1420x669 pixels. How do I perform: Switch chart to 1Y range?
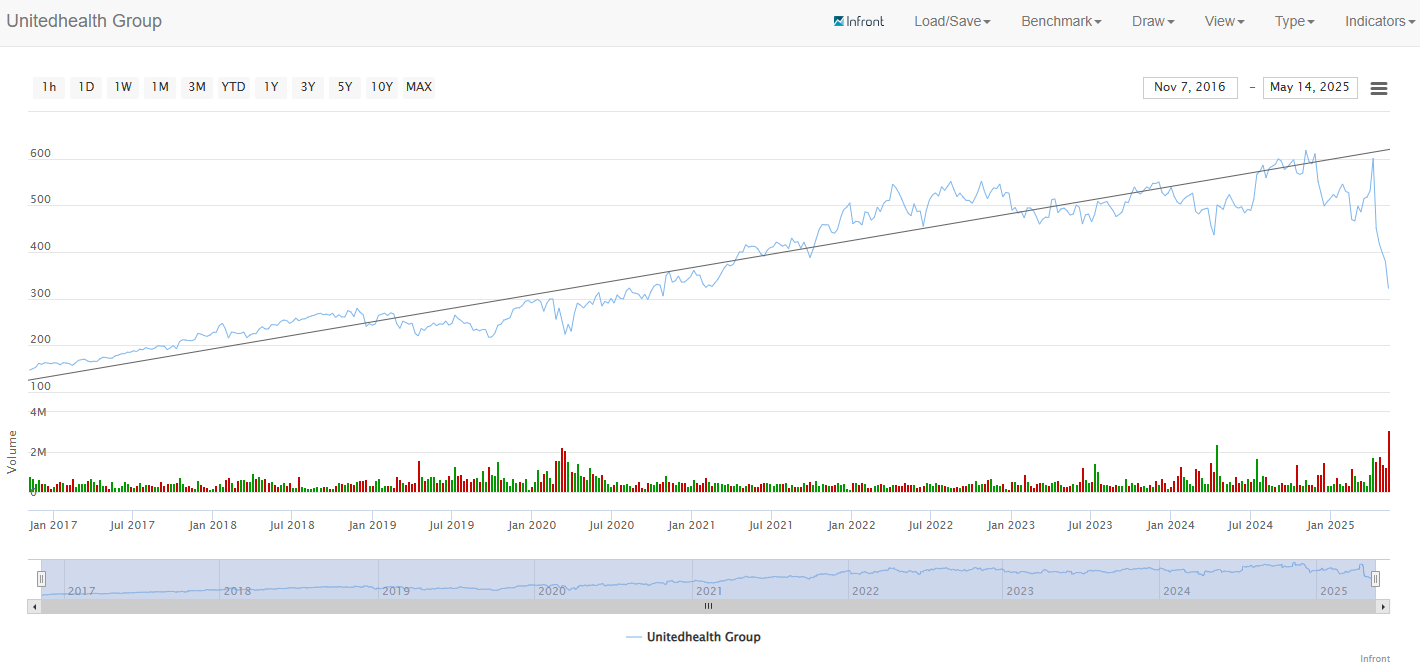coord(271,87)
